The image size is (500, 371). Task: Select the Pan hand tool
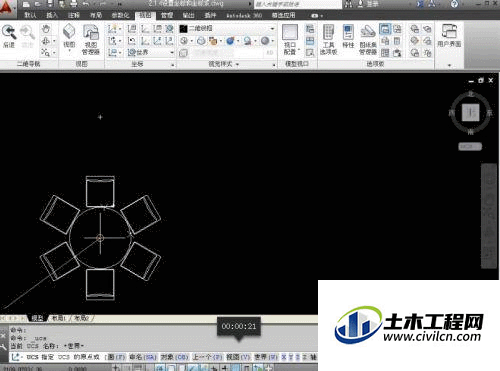[46, 29]
